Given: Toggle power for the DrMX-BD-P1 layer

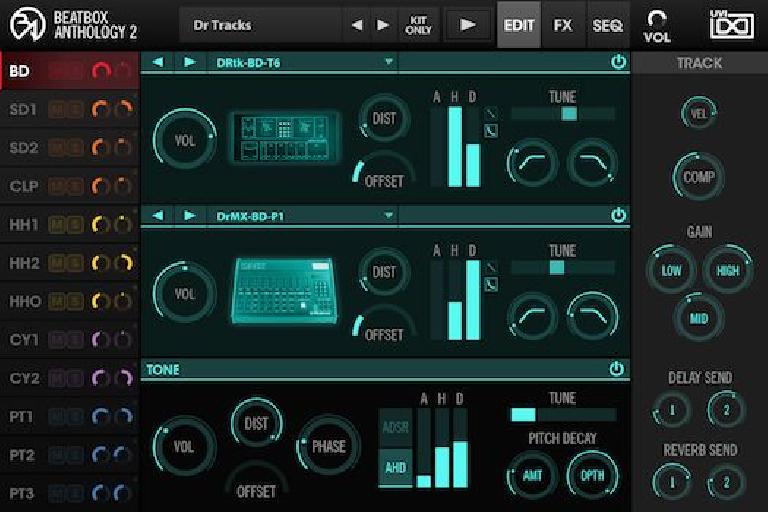Looking at the screenshot, I should tap(618, 216).
